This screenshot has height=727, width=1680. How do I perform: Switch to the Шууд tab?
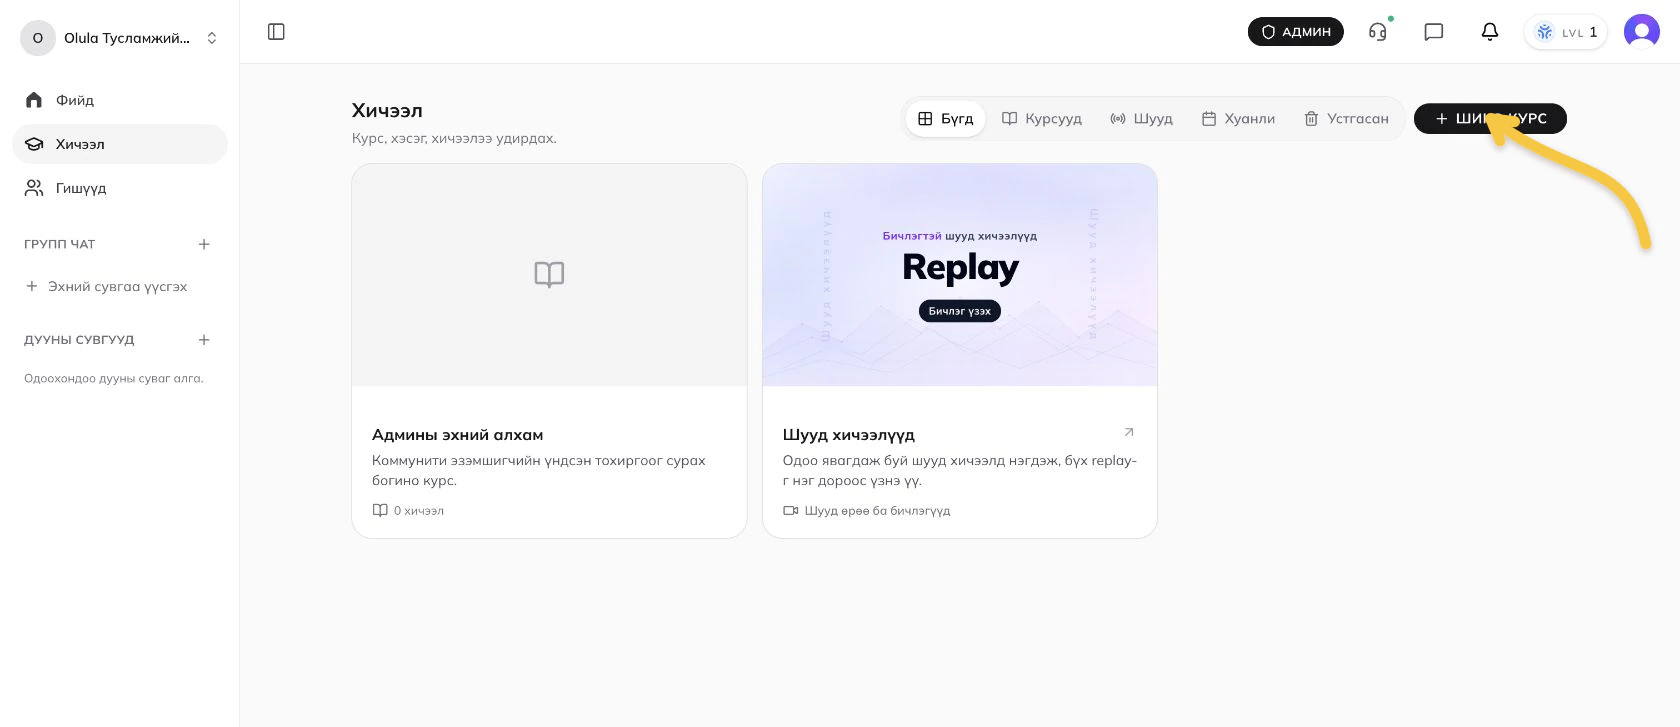1141,119
